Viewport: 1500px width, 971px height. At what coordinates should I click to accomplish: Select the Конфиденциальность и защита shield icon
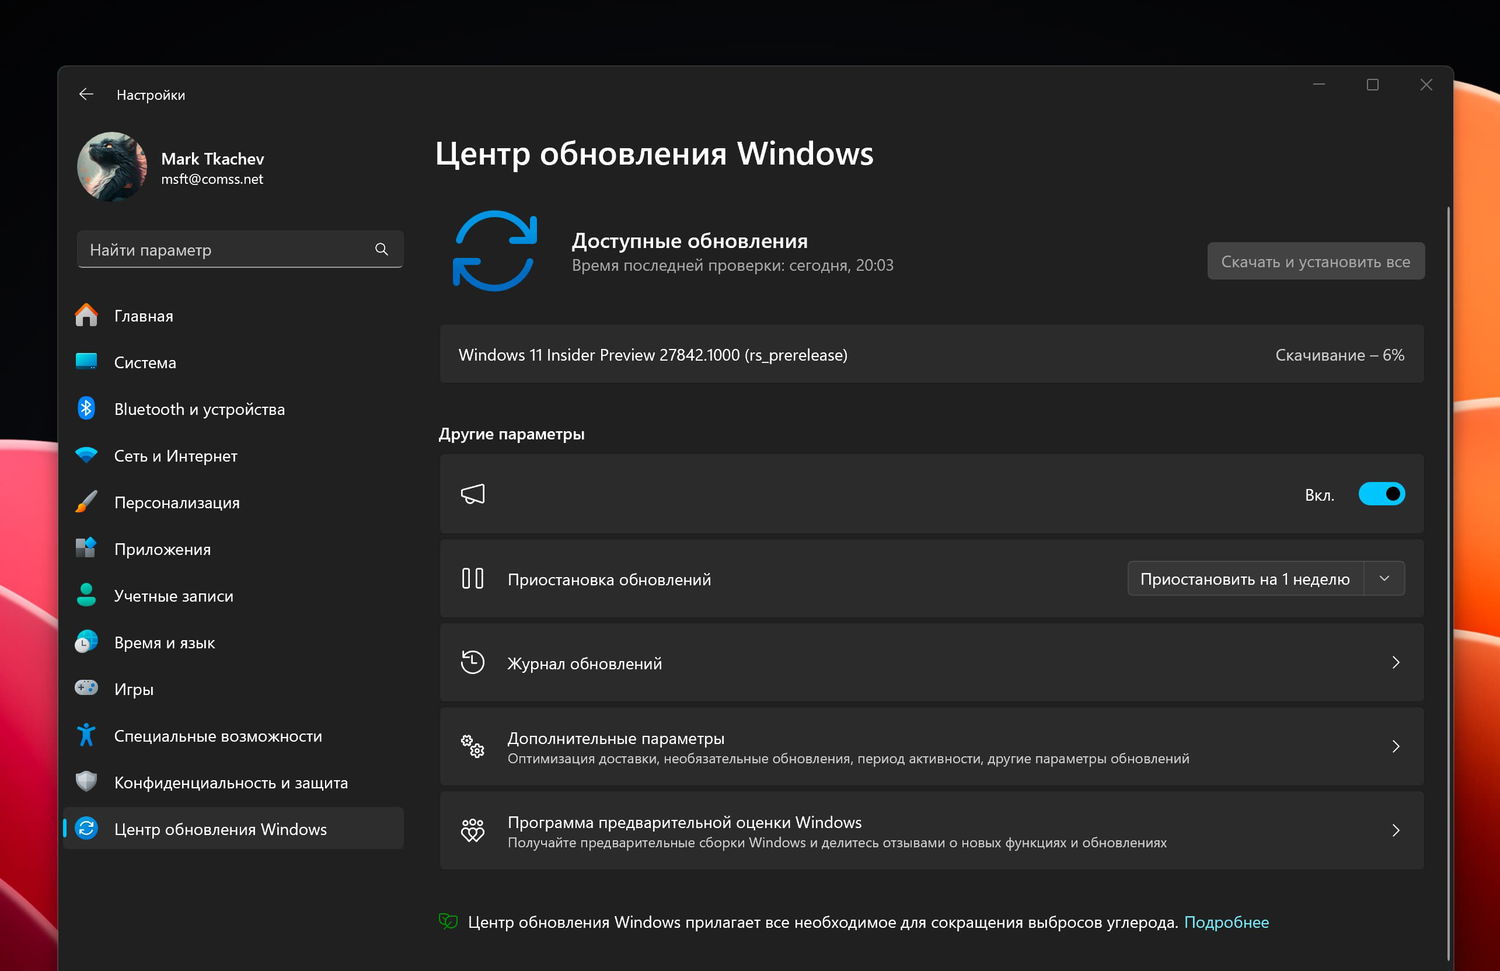point(86,782)
